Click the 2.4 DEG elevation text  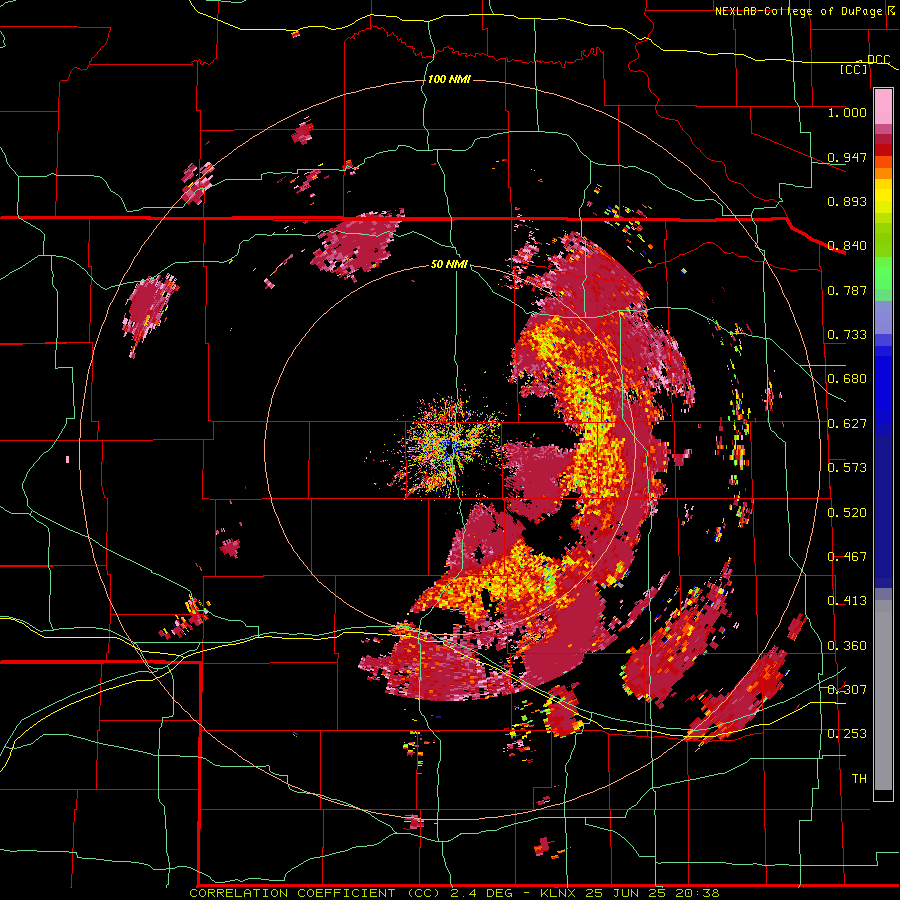tap(481, 893)
